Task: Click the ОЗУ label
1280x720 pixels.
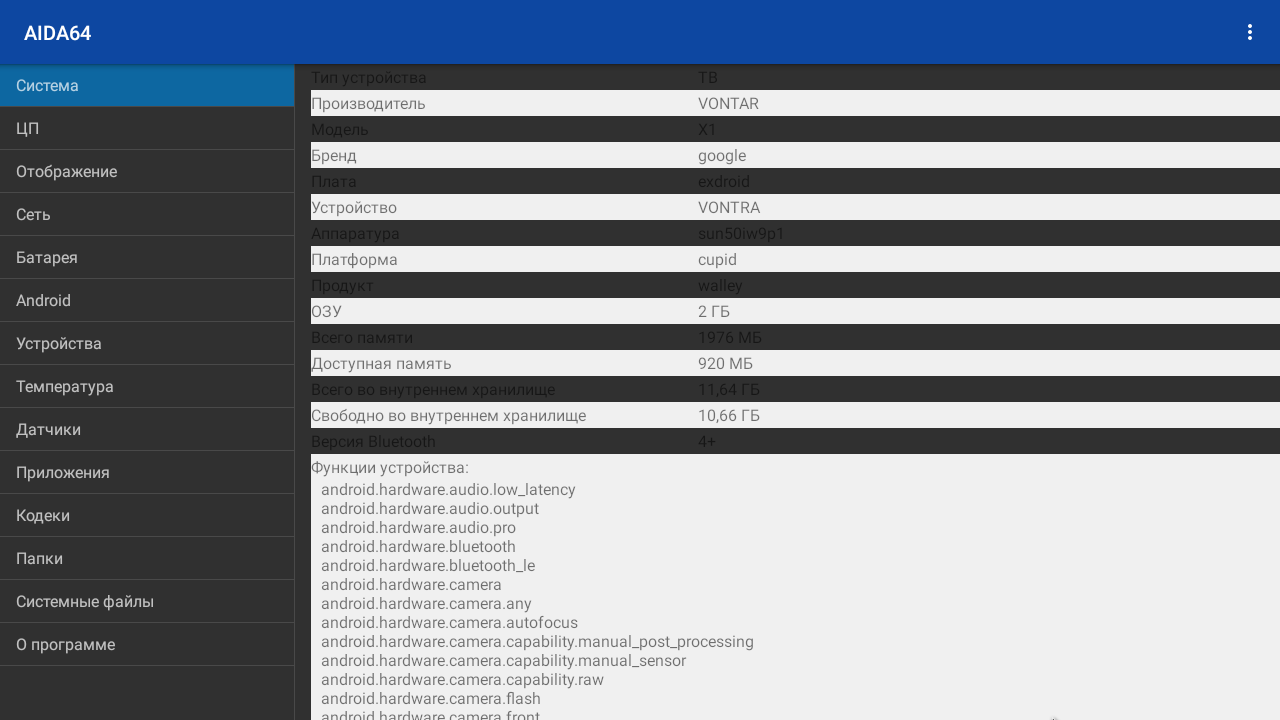Action: (326, 312)
